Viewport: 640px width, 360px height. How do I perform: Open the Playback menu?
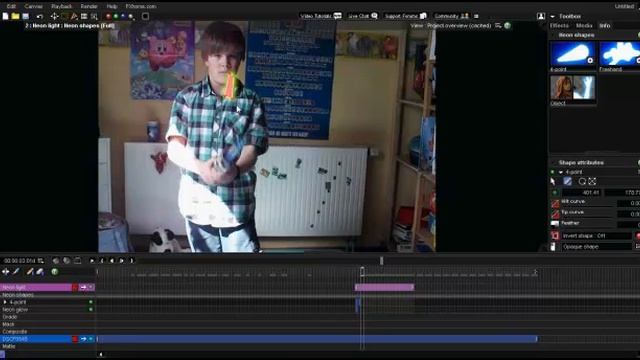point(62,6)
